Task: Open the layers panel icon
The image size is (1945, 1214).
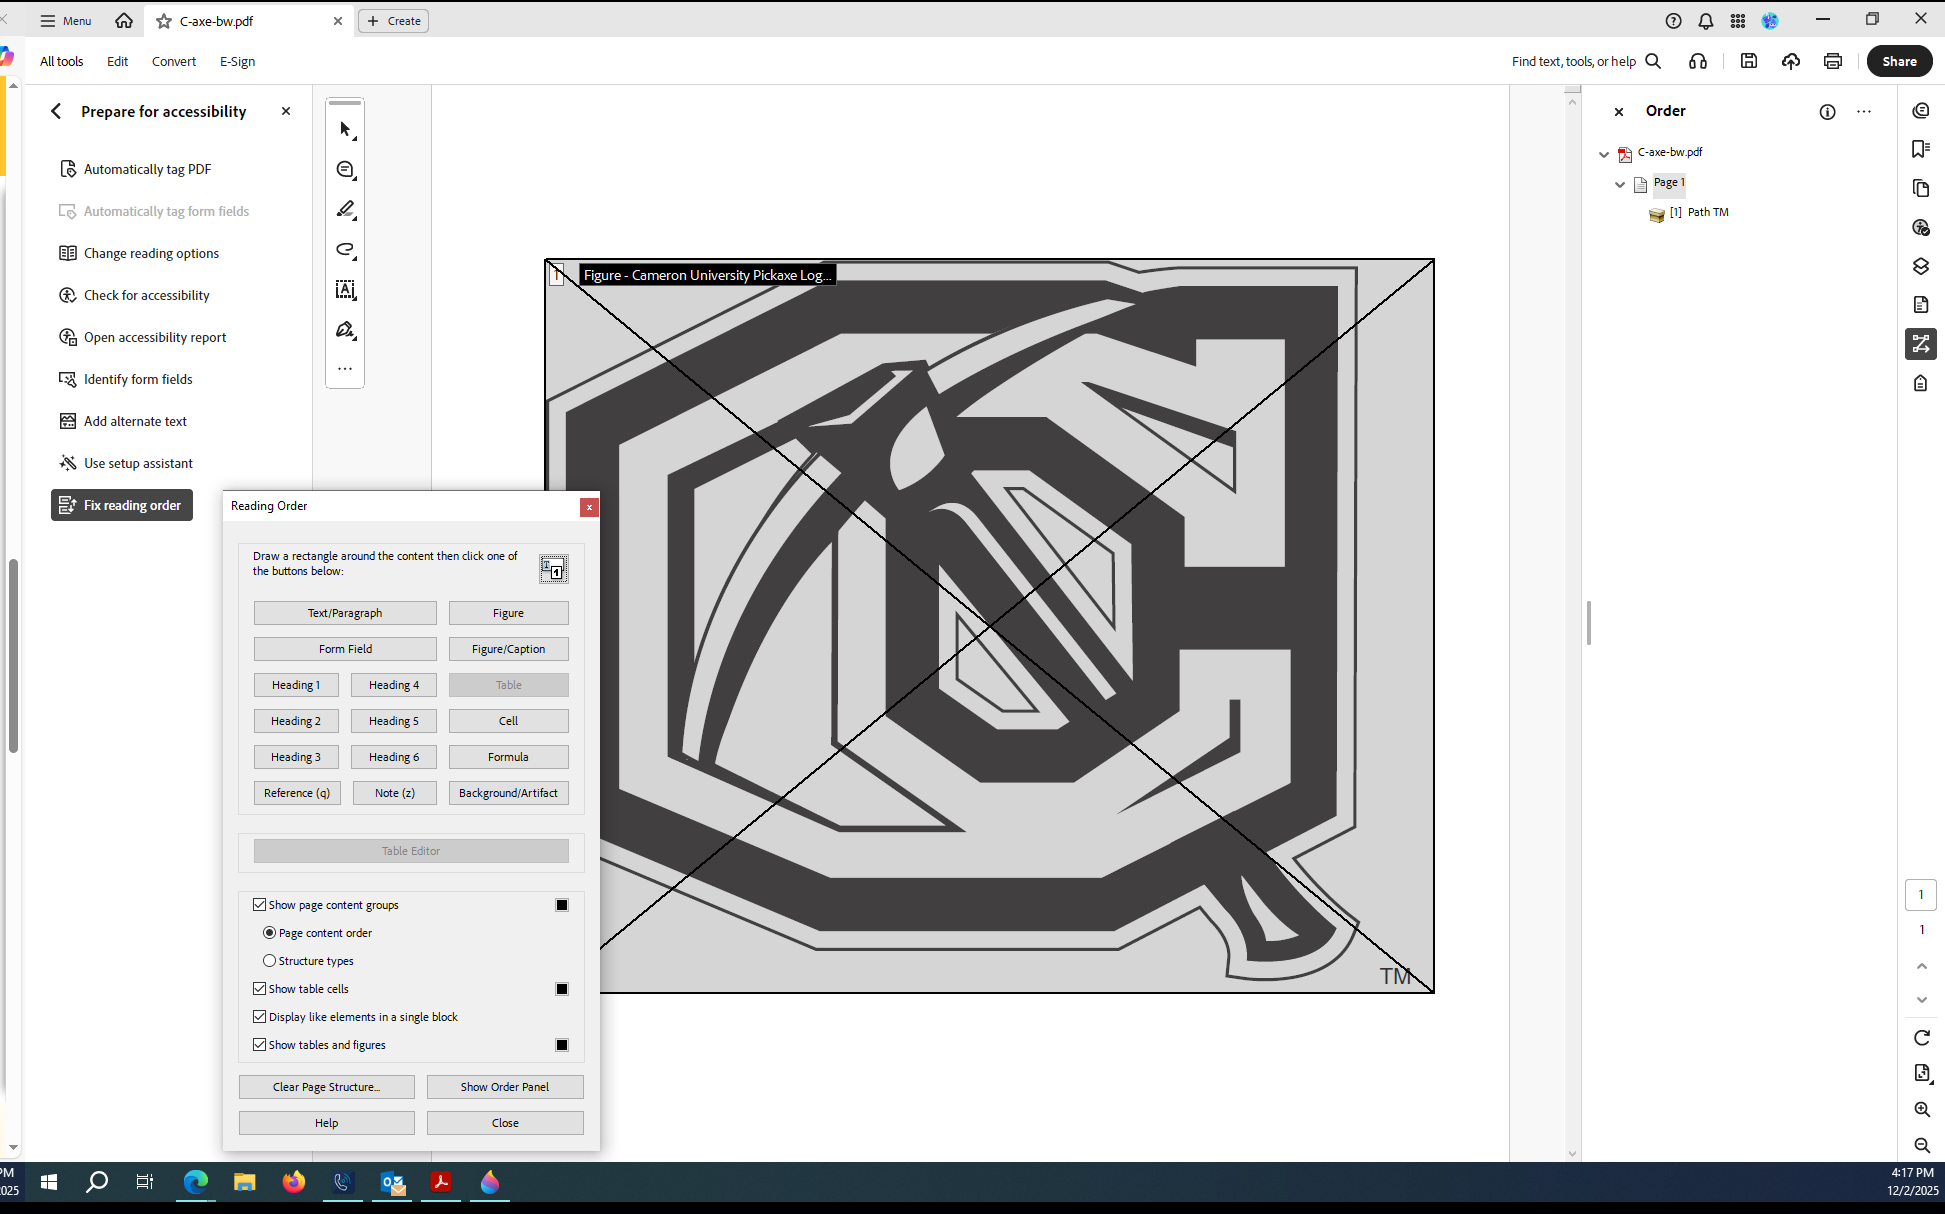Action: point(1920,266)
